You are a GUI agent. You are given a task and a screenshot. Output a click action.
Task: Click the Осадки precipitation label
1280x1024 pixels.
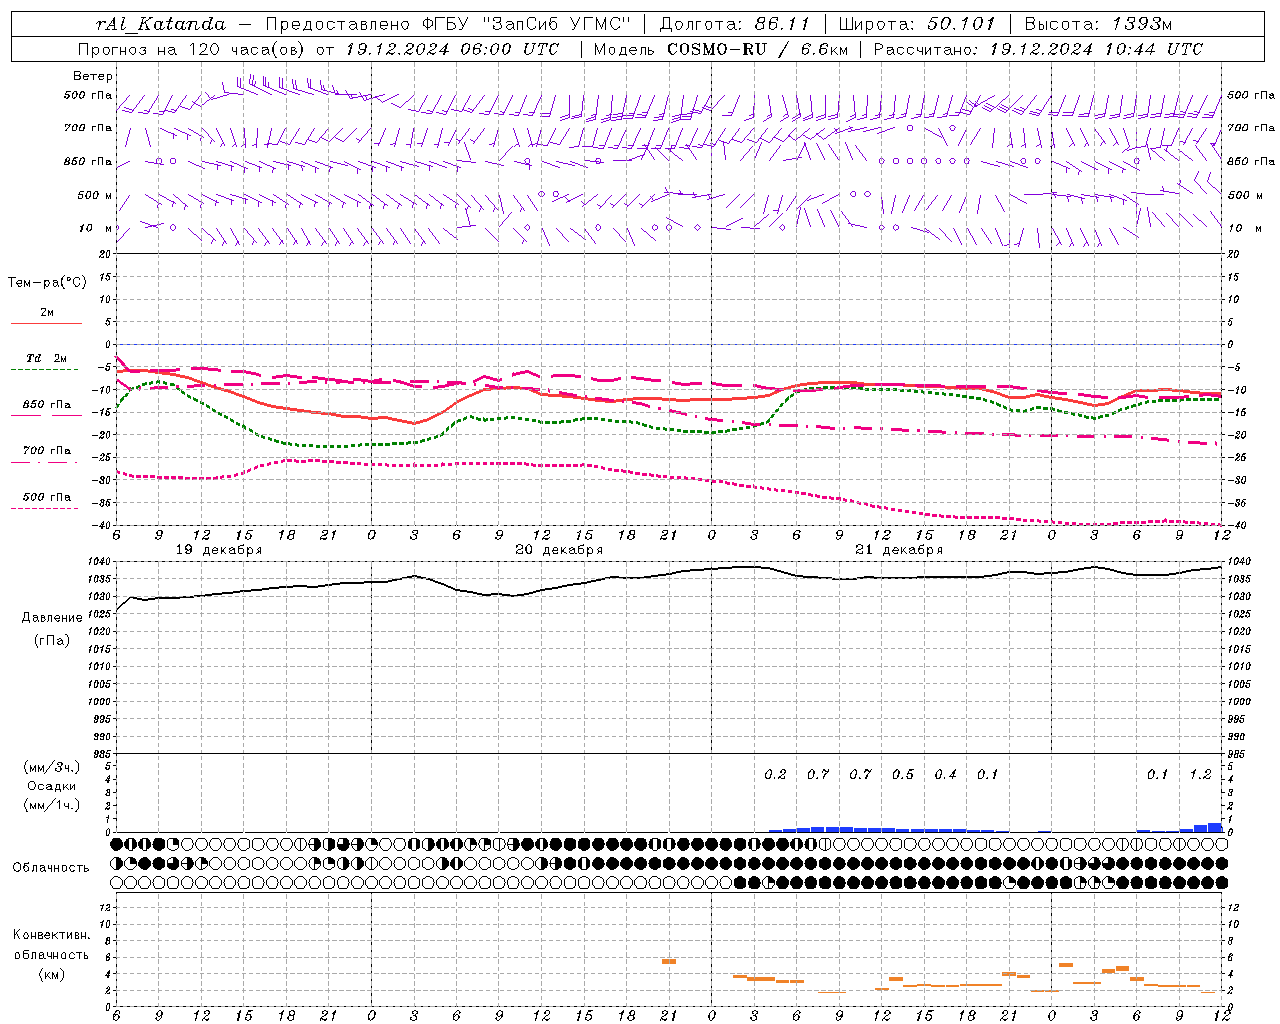click(x=52, y=786)
